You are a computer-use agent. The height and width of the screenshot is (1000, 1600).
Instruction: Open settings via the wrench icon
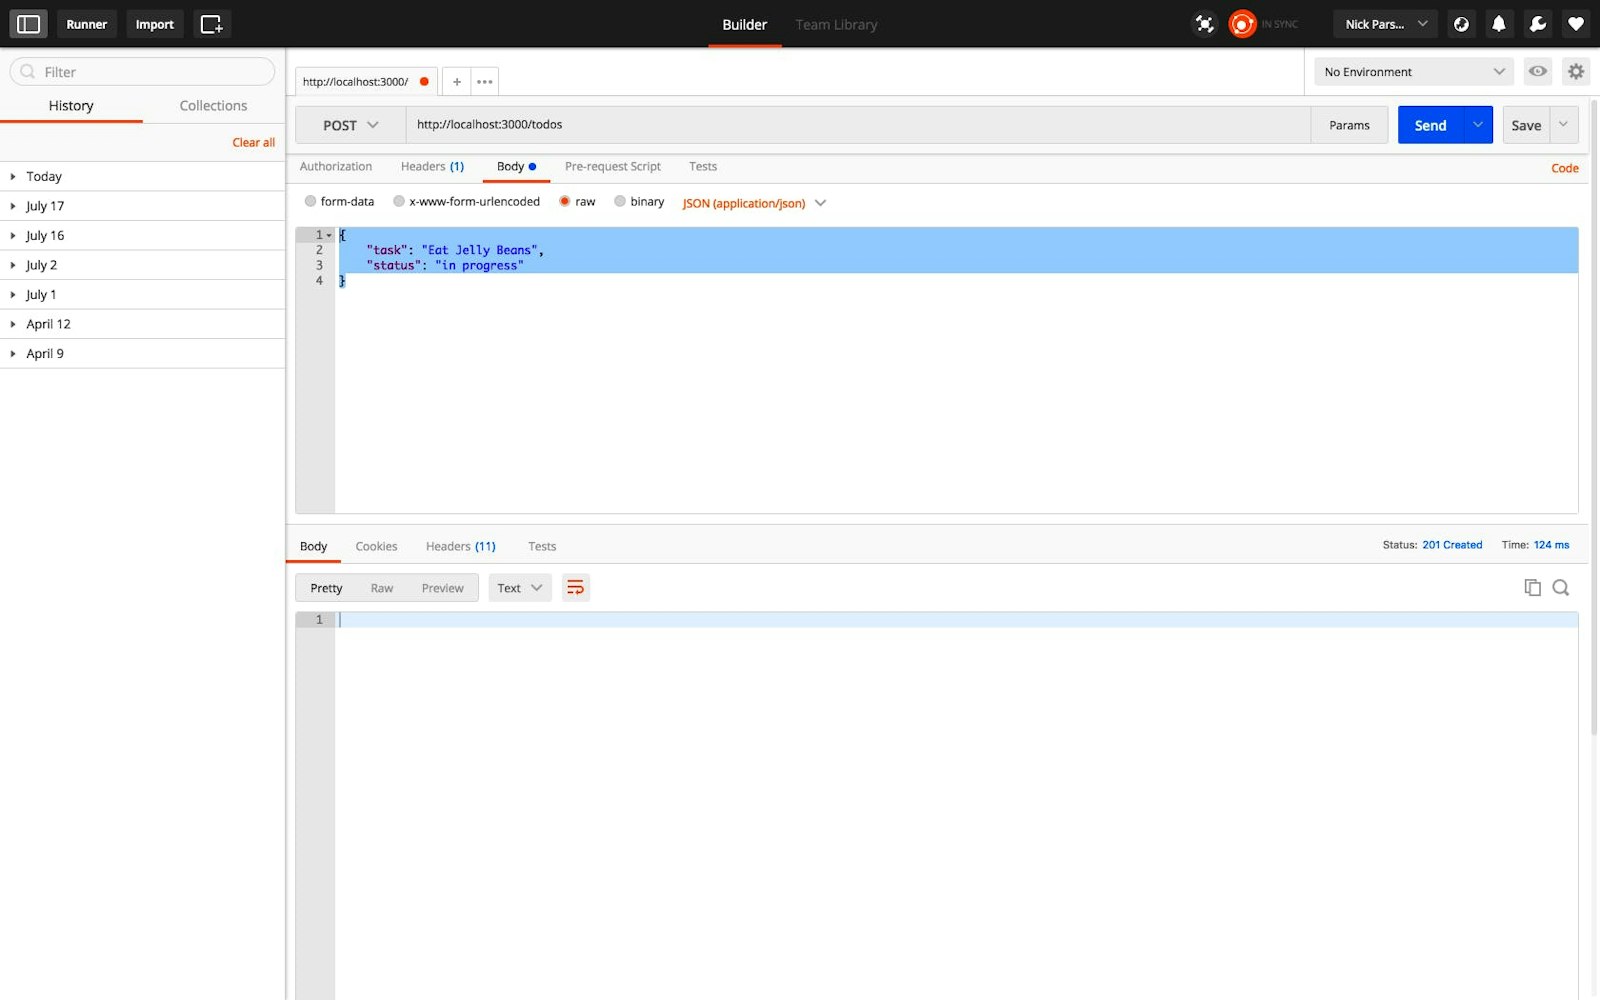click(x=1537, y=23)
